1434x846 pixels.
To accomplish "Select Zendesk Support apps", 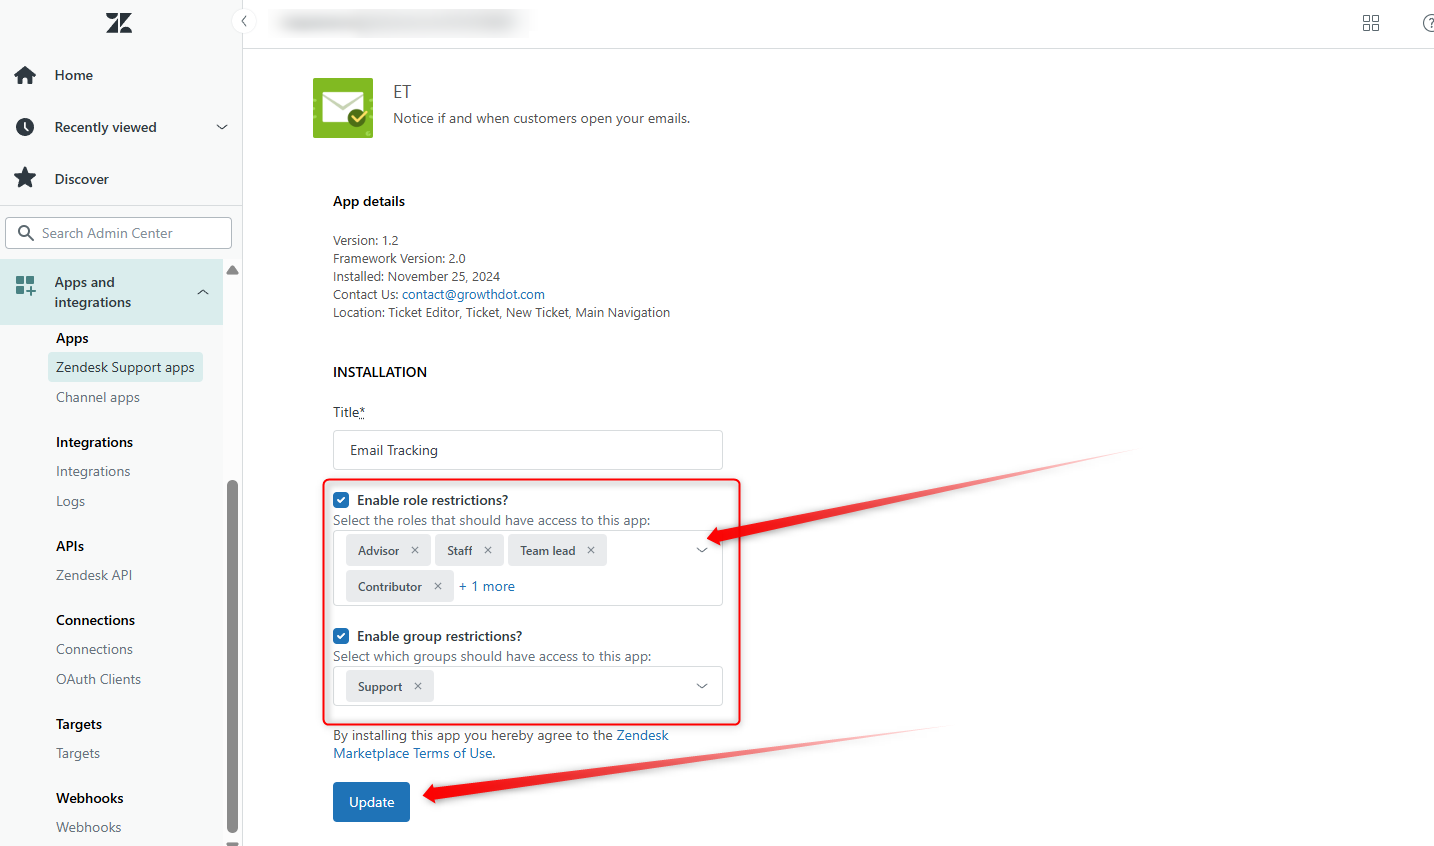I will (x=125, y=367).
